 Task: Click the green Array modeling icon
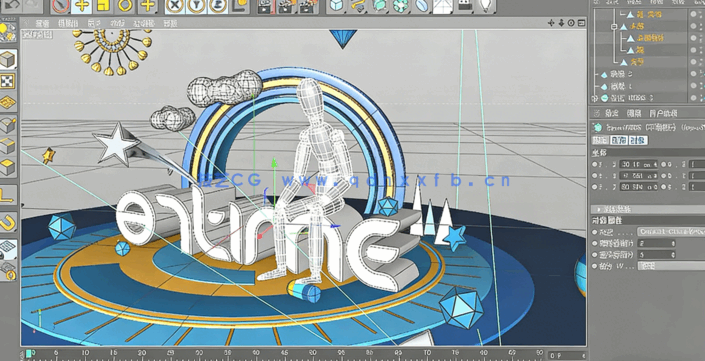pyautogui.click(x=400, y=5)
